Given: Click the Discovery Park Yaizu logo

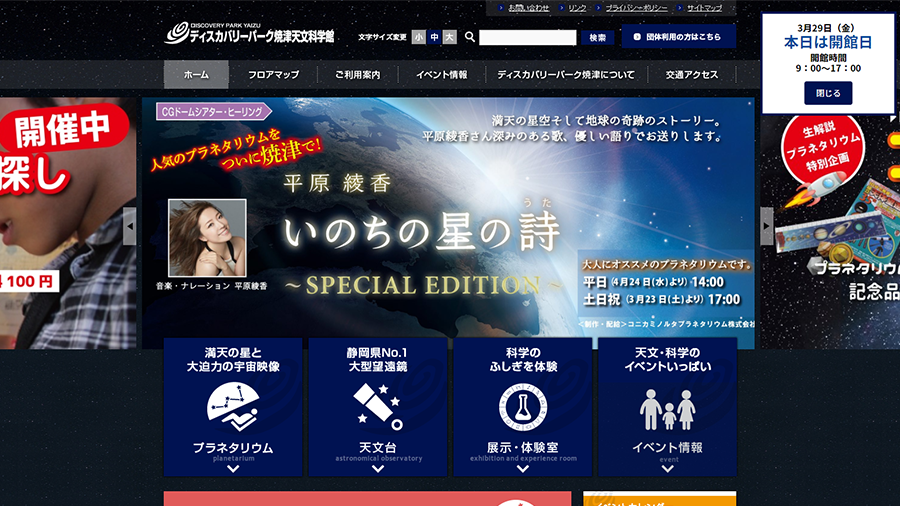Looking at the screenshot, I should (250, 34).
